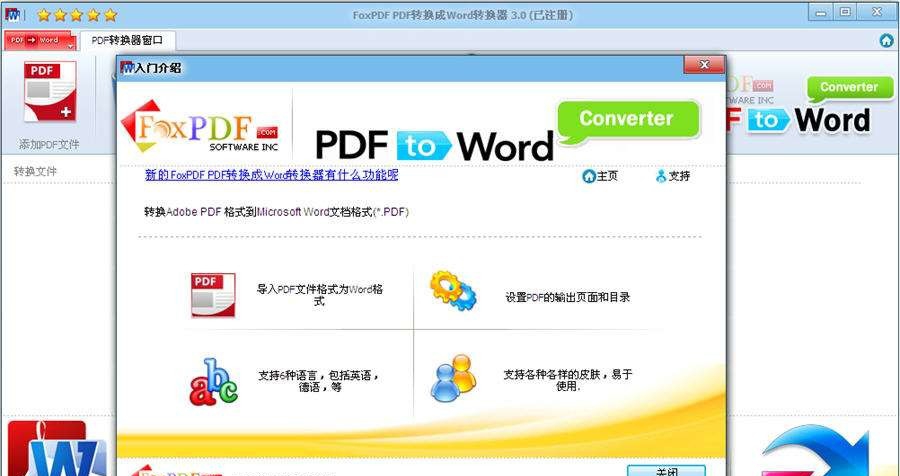900x476 pixels.
Task: Open the link about new FoxPDF converter features
Action: coord(271,175)
